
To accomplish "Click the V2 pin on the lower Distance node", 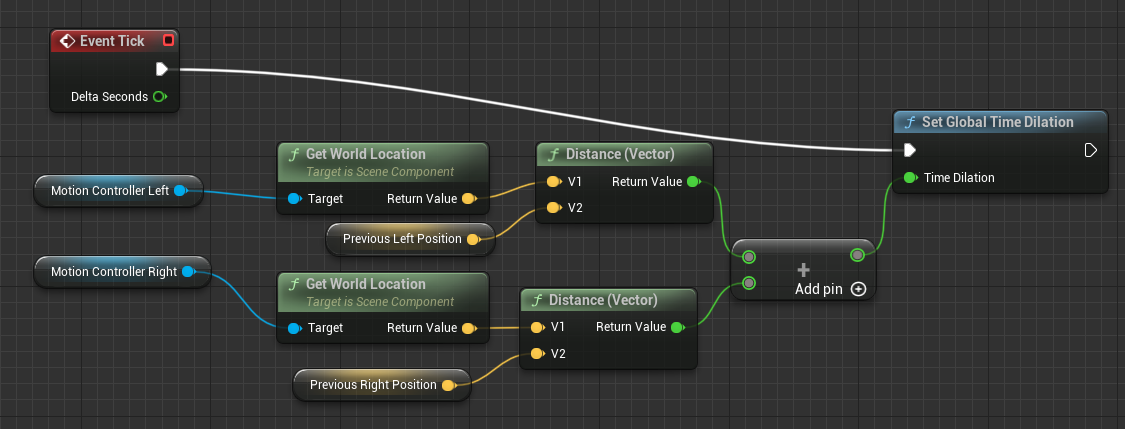I will click(537, 354).
